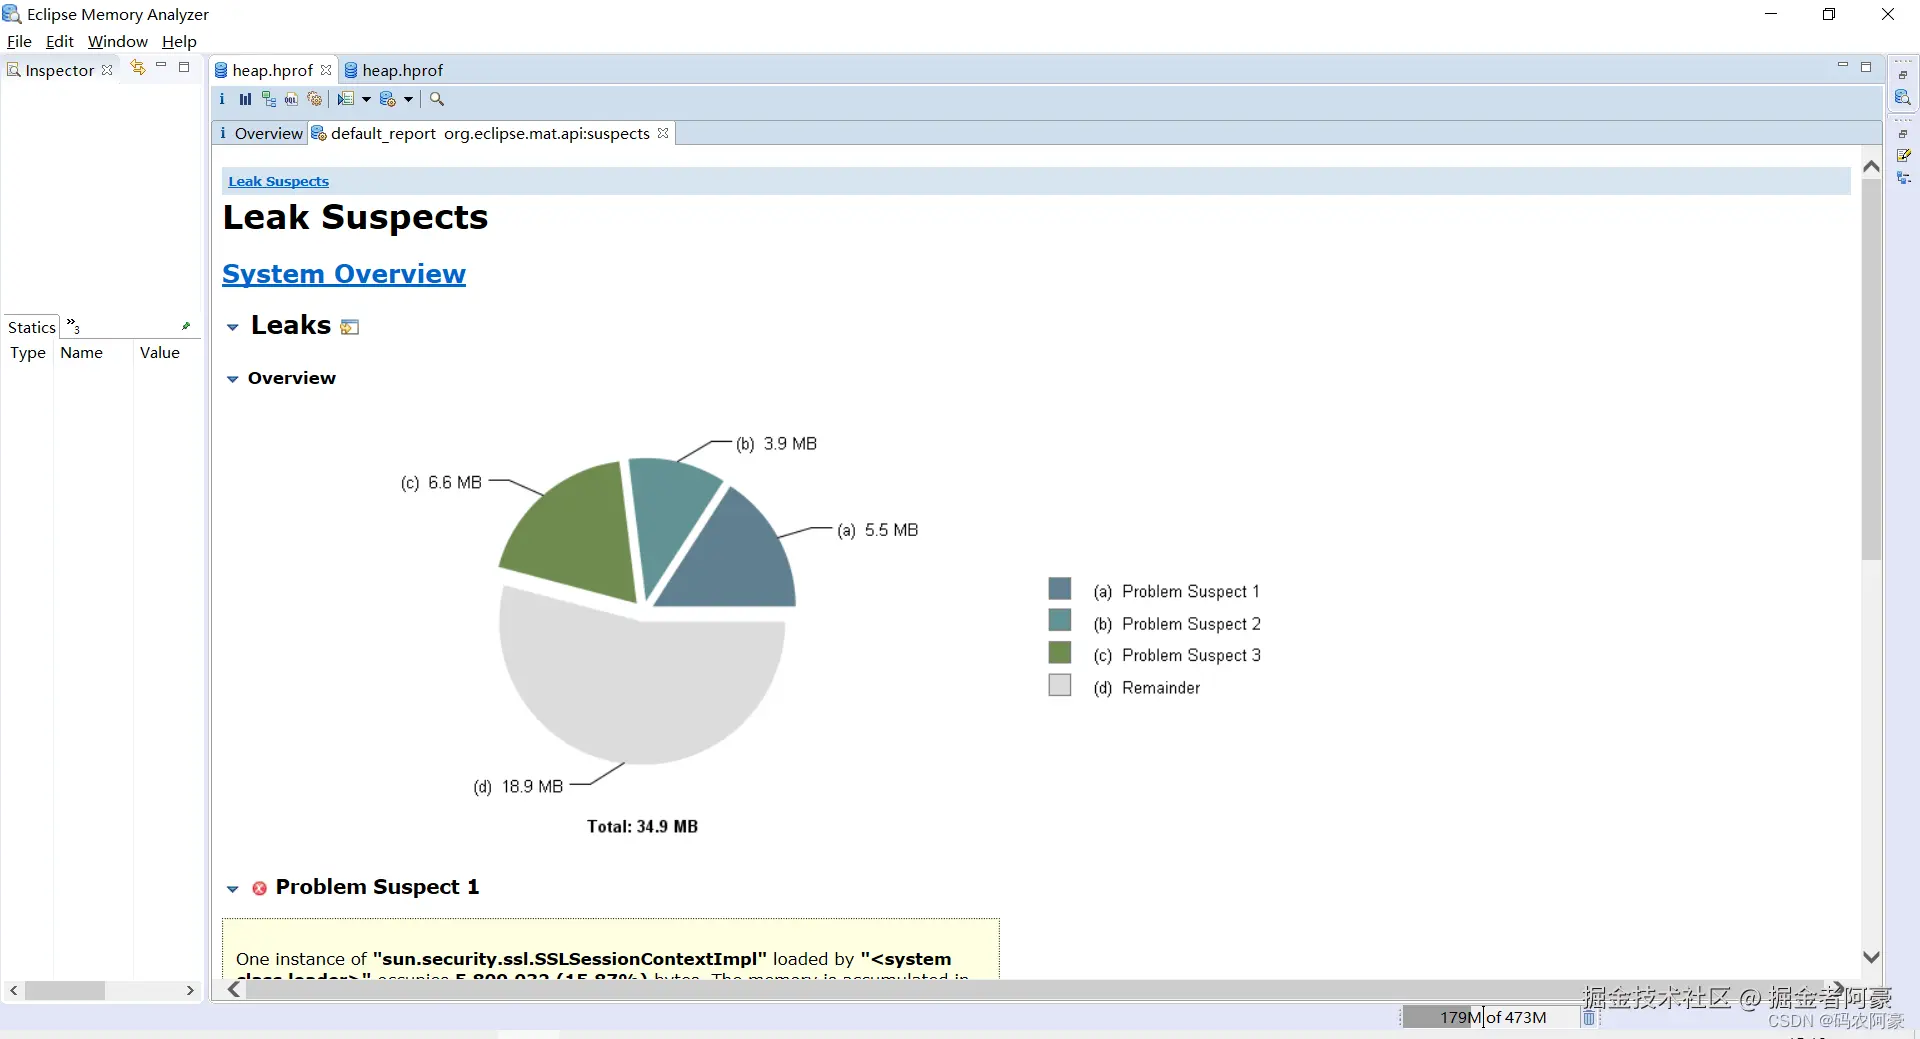
Task: Collapse the Leaks section
Action: pyautogui.click(x=232, y=327)
